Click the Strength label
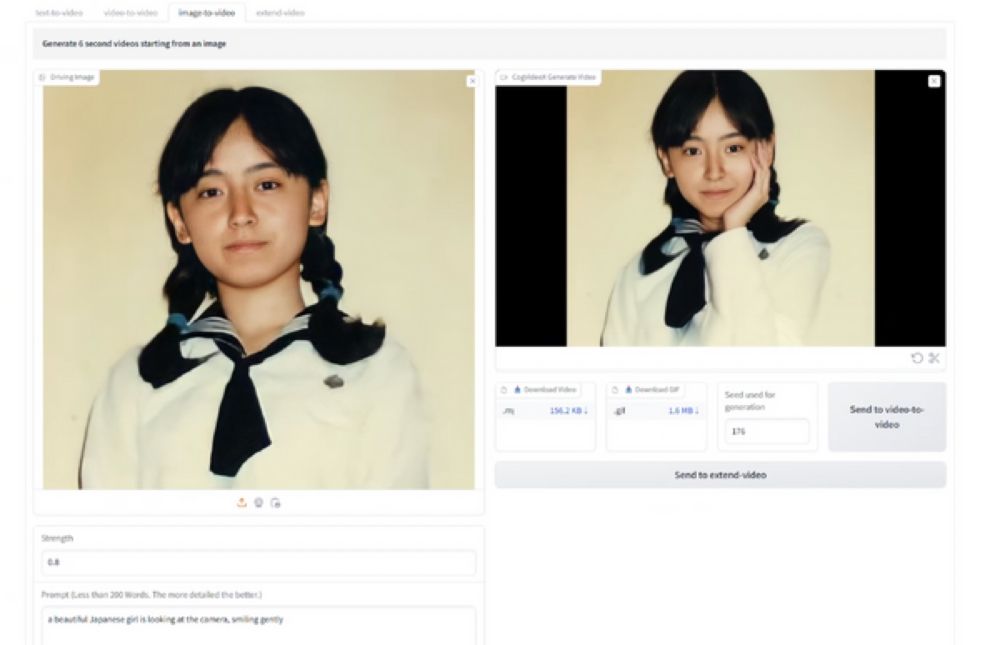 pos(57,538)
